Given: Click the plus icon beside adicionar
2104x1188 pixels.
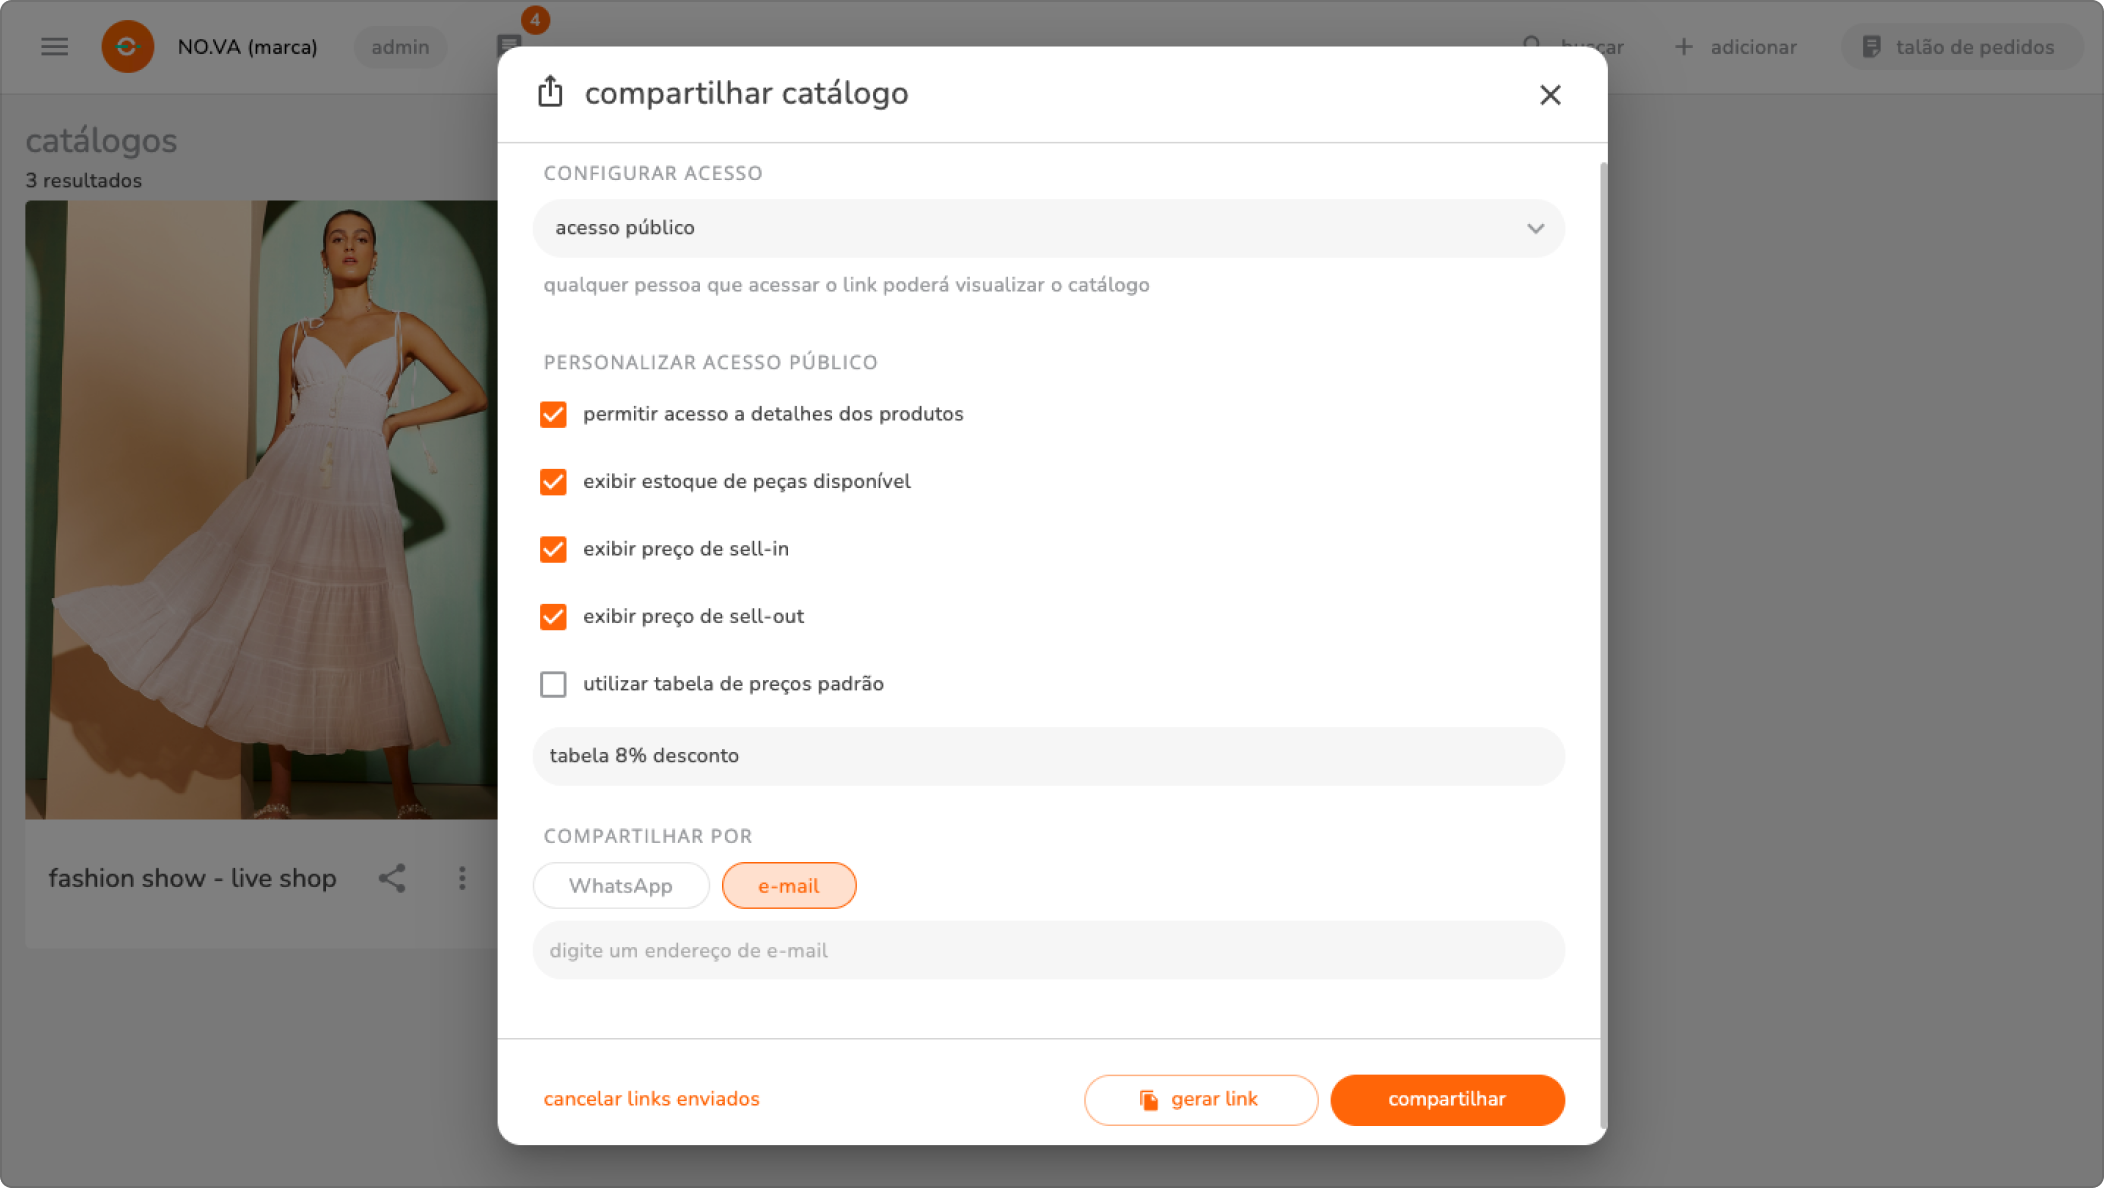Looking at the screenshot, I should pyautogui.click(x=1684, y=47).
